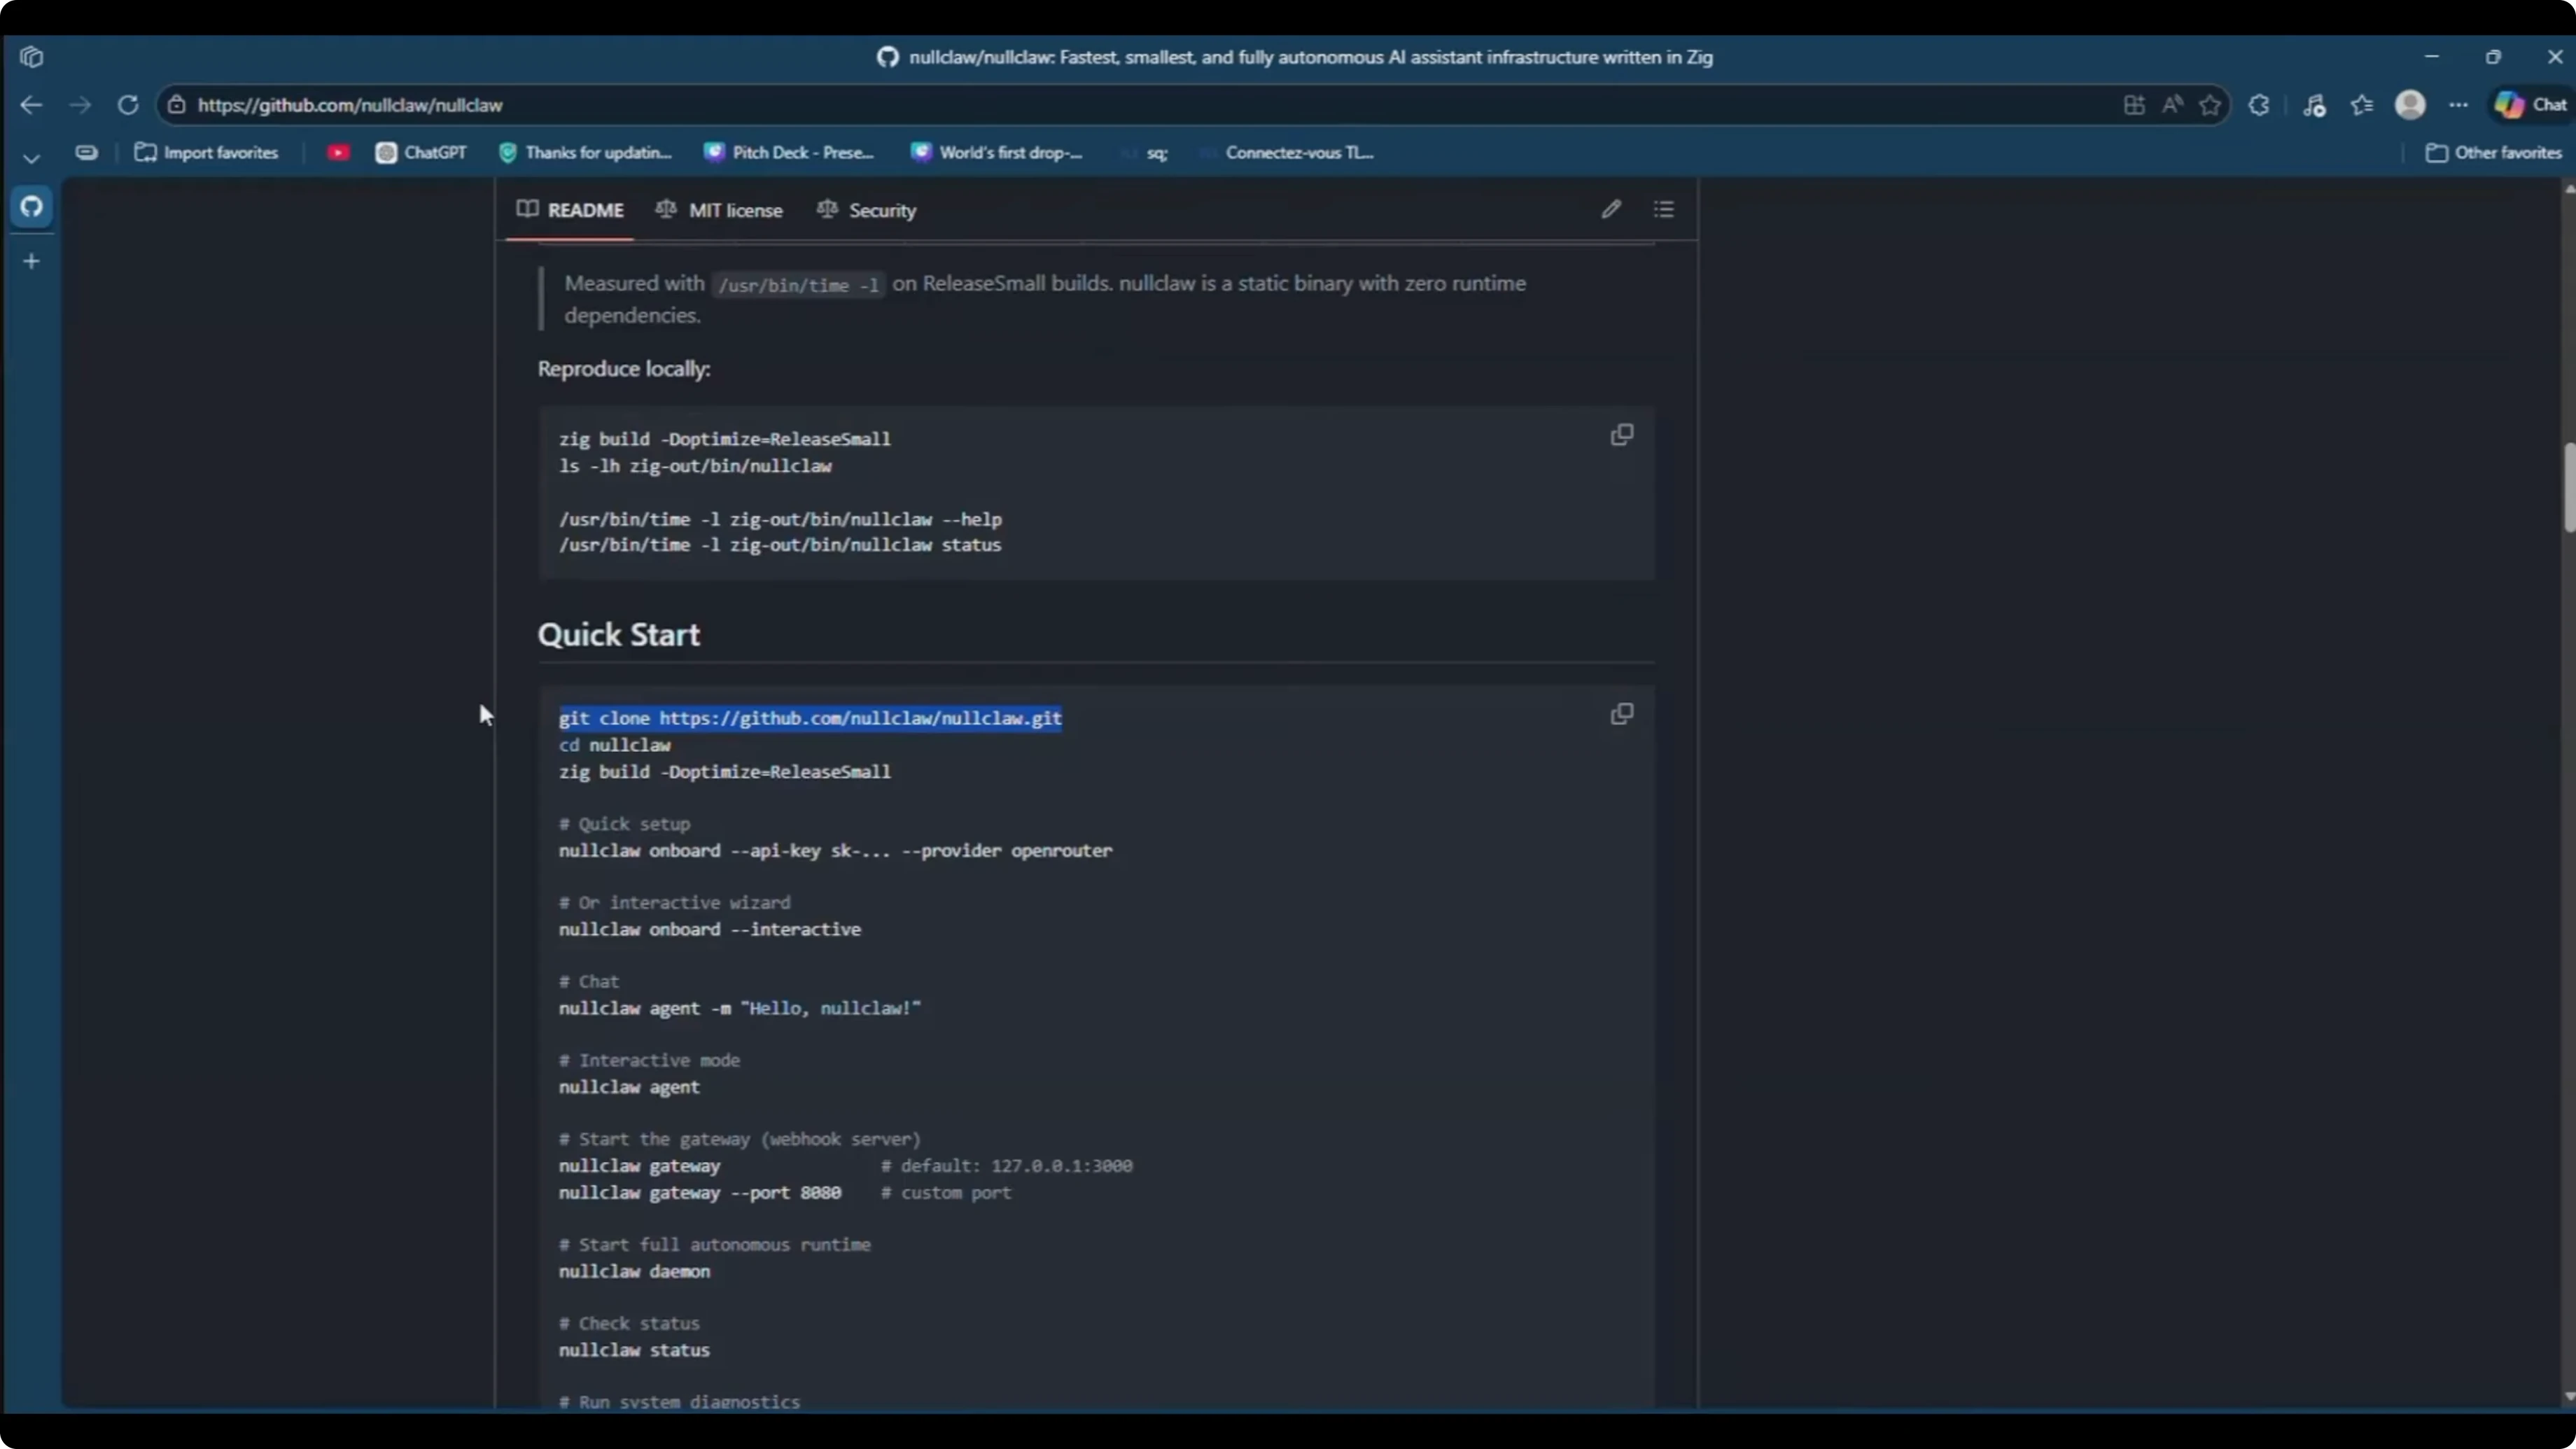The width and height of the screenshot is (2576, 1449).
Task: Open the ChatGPT bookmark
Action: point(420,152)
